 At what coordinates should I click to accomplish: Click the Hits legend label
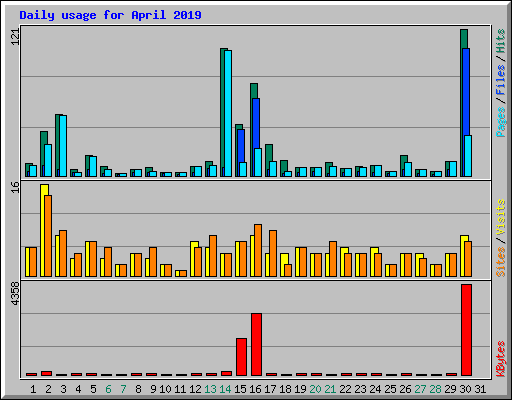(500, 41)
